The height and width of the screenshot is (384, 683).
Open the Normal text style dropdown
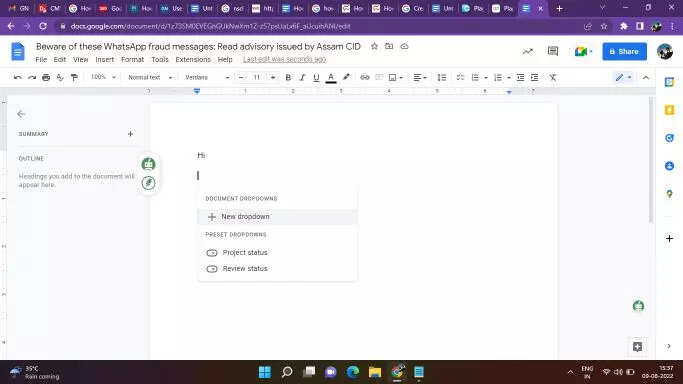(x=150, y=77)
